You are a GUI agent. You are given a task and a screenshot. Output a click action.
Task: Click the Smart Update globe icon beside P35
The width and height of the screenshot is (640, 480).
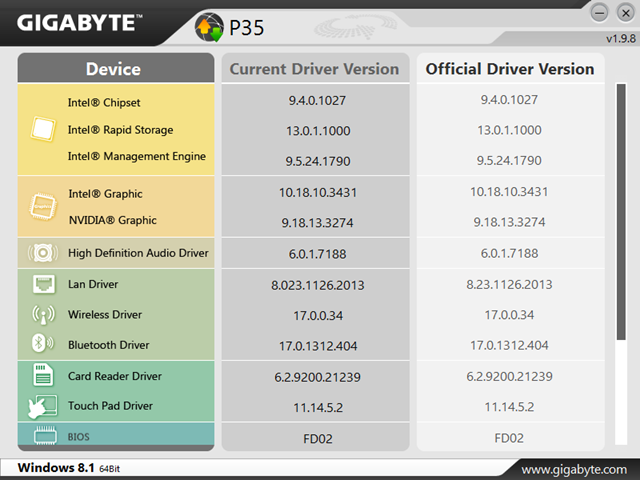(x=209, y=27)
